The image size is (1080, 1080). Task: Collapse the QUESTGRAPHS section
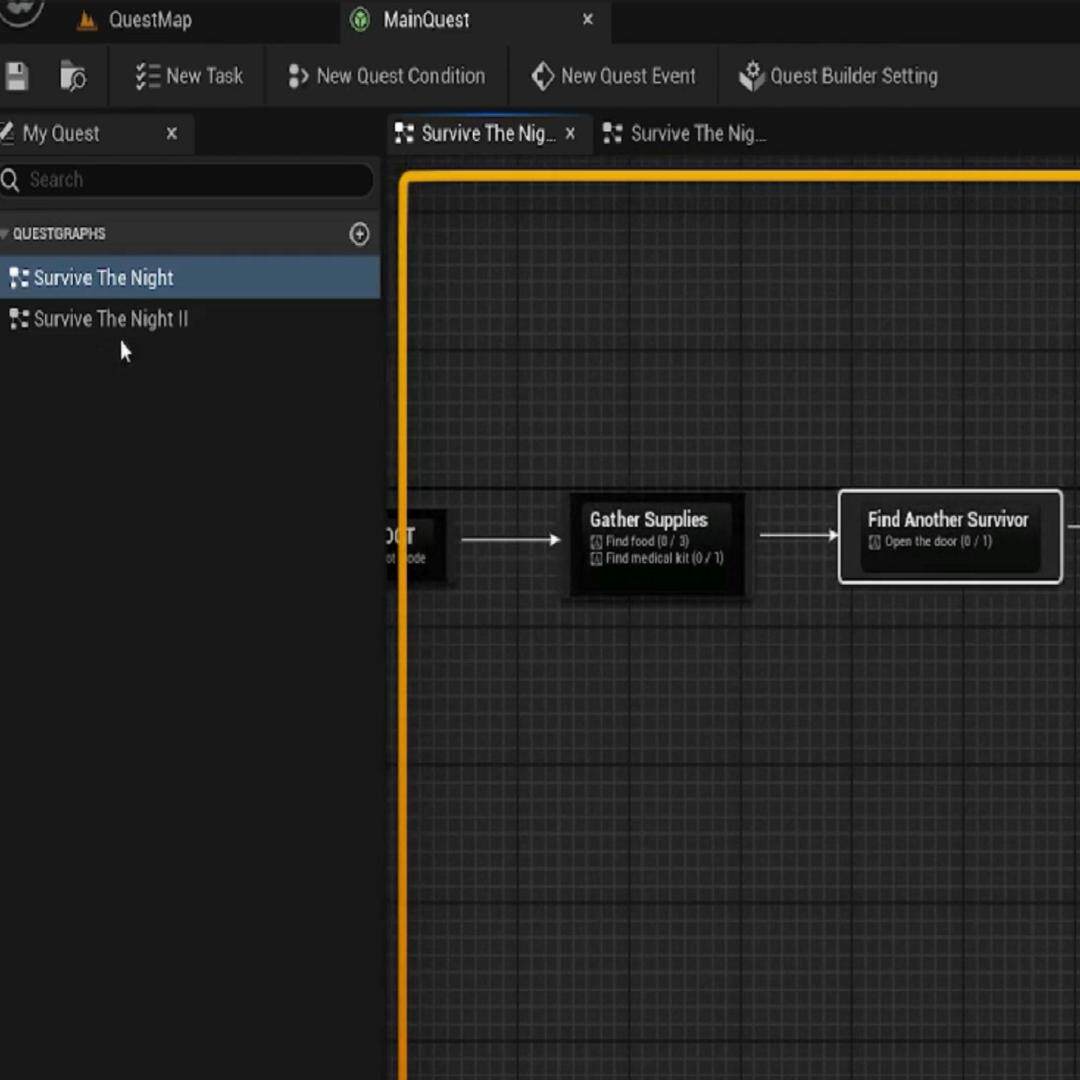6,234
